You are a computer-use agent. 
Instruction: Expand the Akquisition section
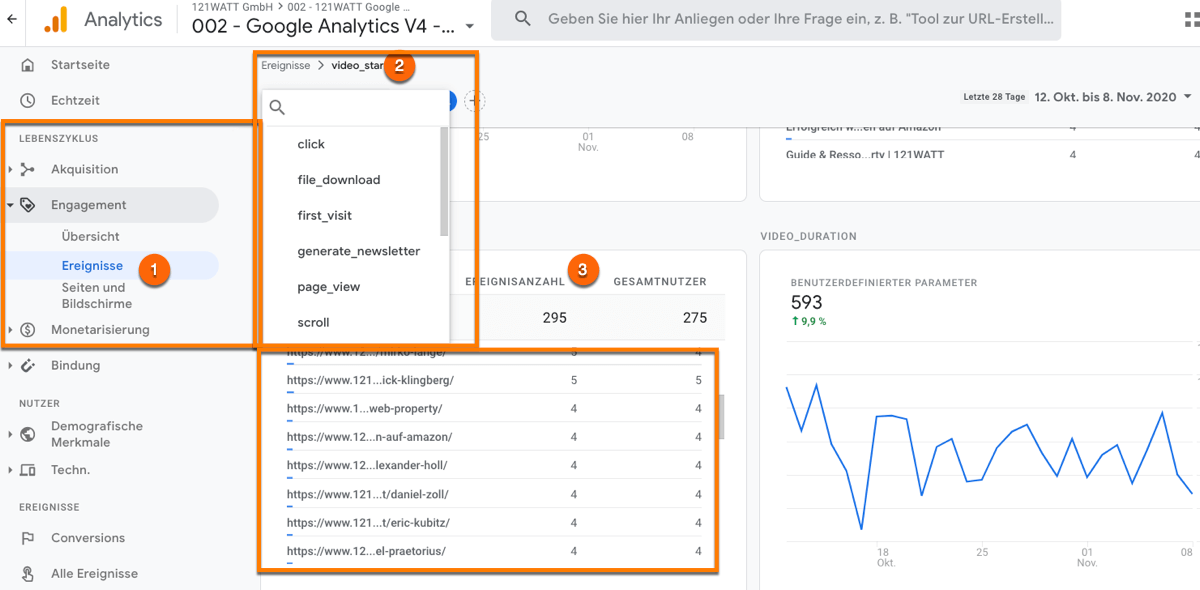click(x=85, y=168)
